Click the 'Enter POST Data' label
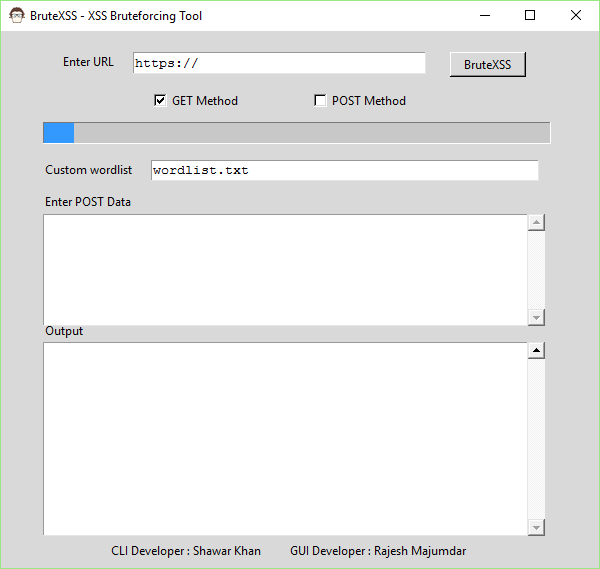The width and height of the screenshot is (600, 569). pos(88,202)
